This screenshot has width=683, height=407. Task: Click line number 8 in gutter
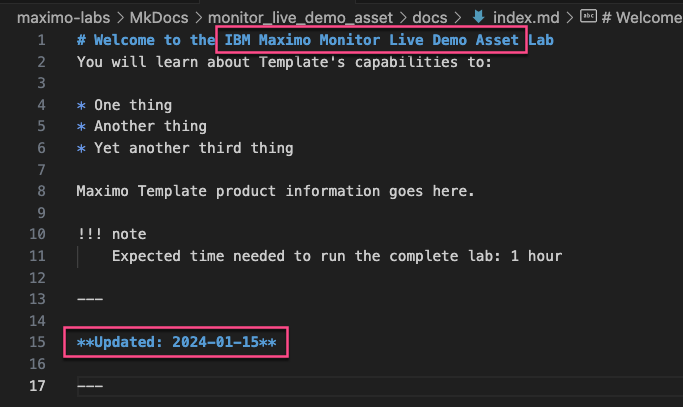41,191
